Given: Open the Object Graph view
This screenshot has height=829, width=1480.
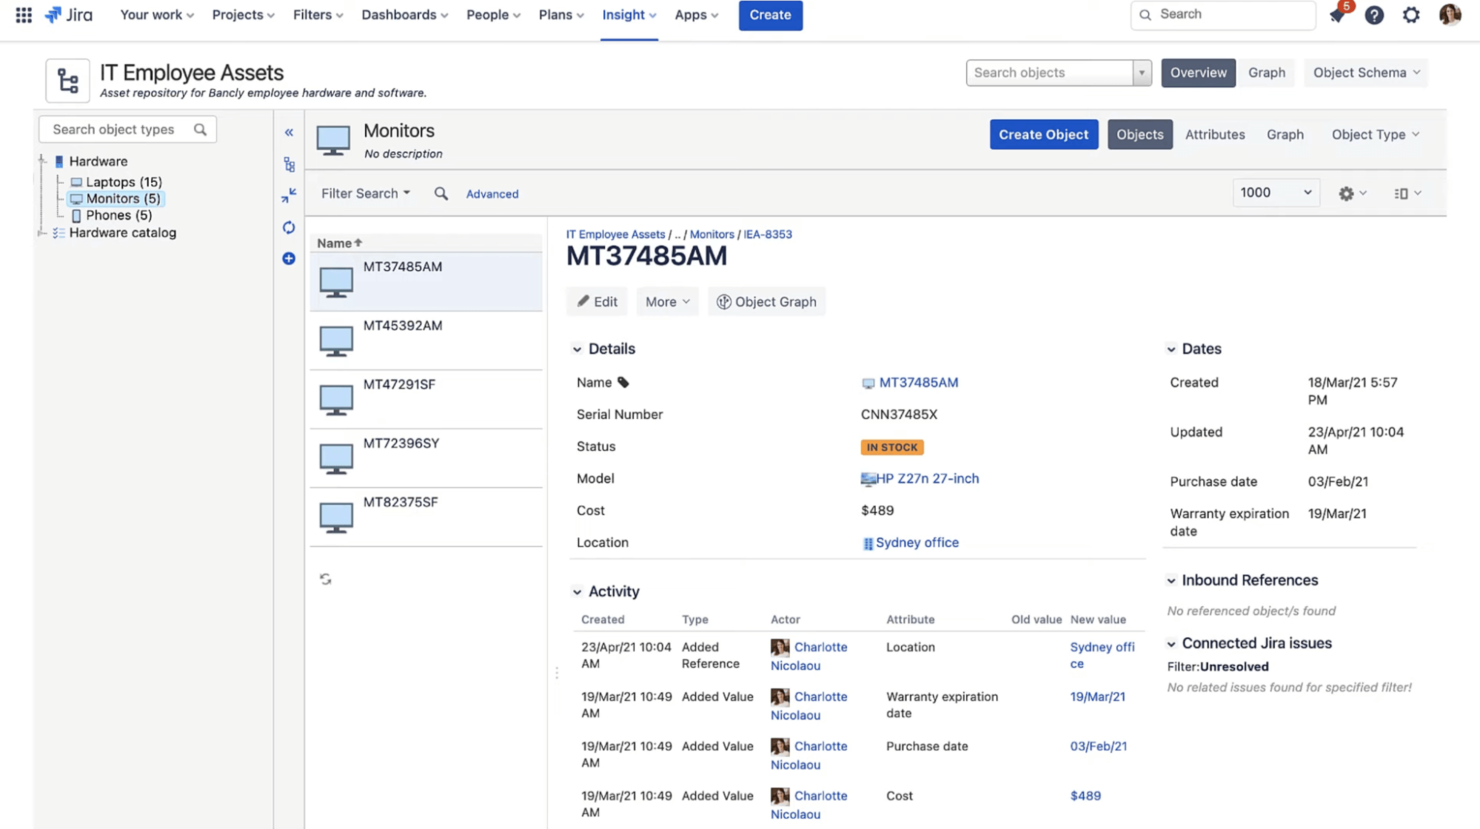Looking at the screenshot, I should [766, 301].
